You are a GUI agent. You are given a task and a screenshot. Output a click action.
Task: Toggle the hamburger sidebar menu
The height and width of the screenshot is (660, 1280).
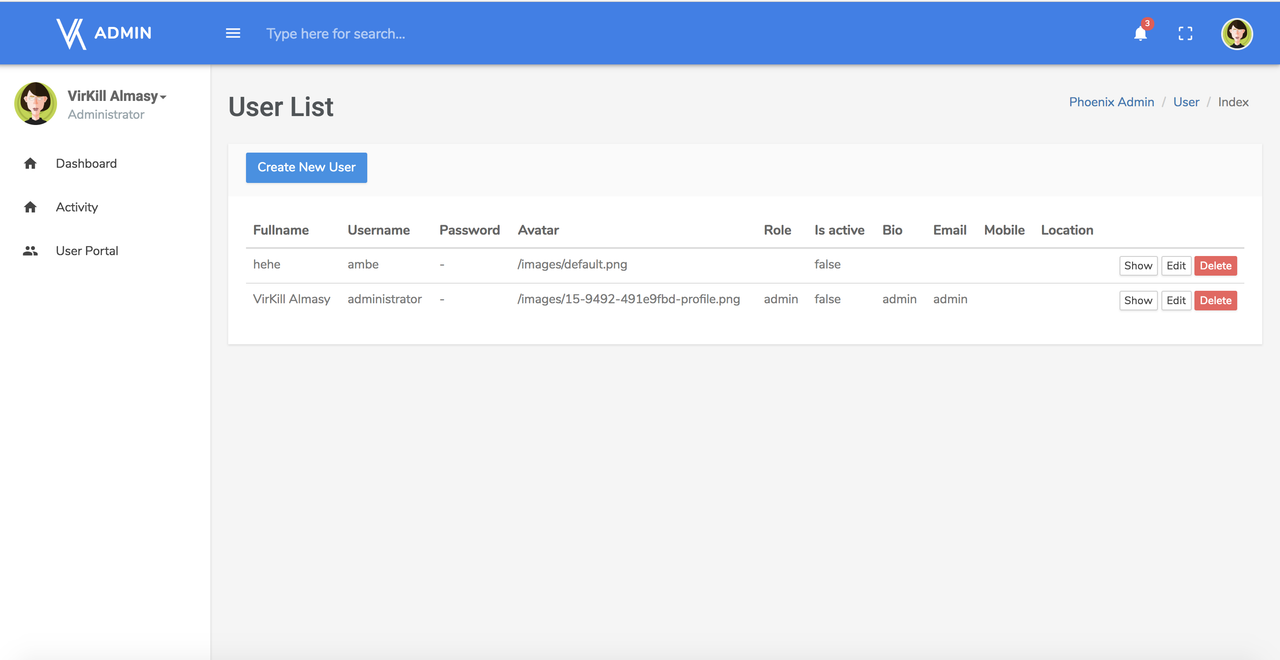coord(233,33)
